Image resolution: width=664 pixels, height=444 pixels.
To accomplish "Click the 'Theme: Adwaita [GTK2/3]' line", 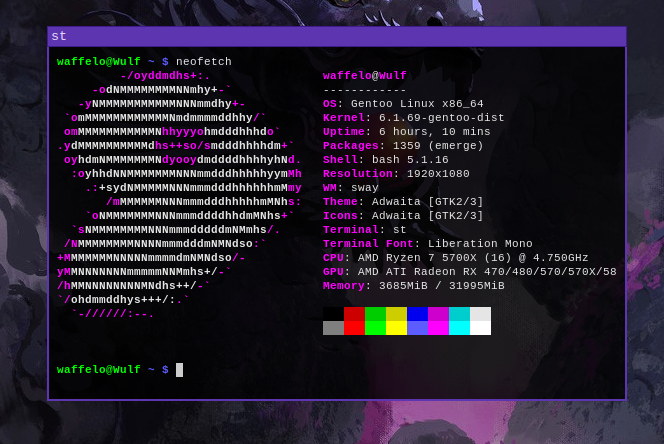I will point(403,202).
